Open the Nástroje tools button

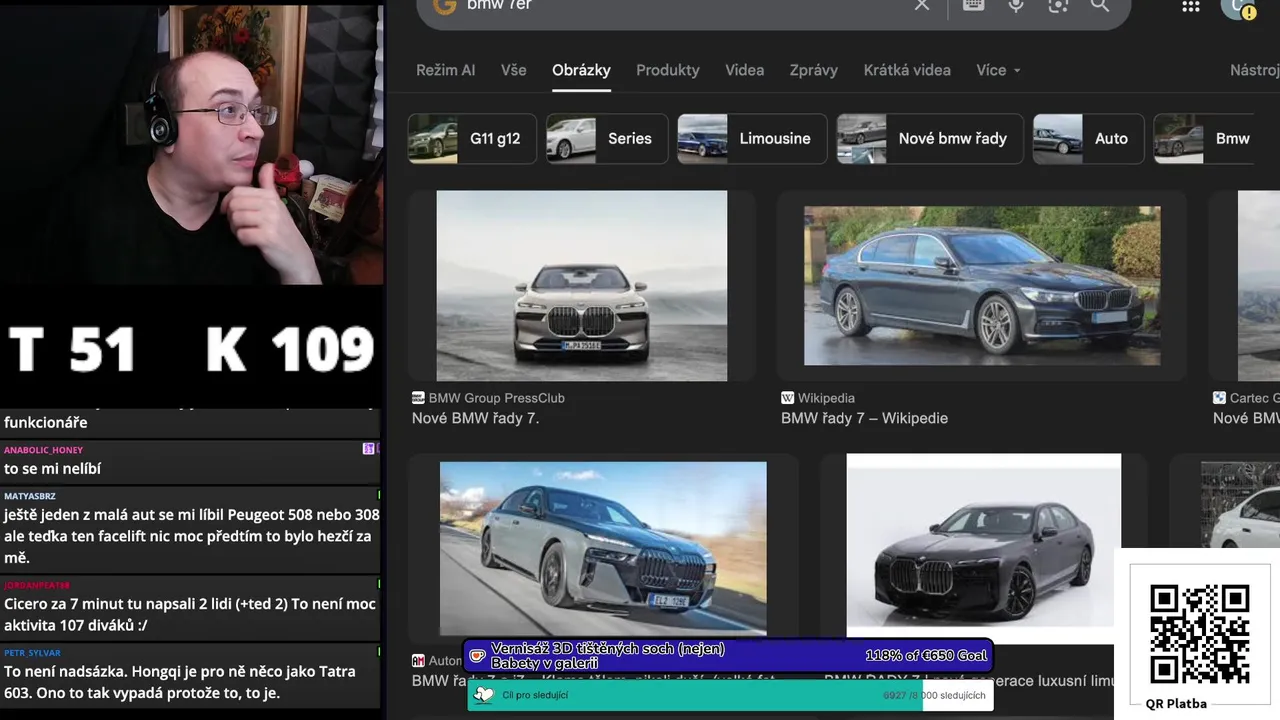(x=1255, y=70)
